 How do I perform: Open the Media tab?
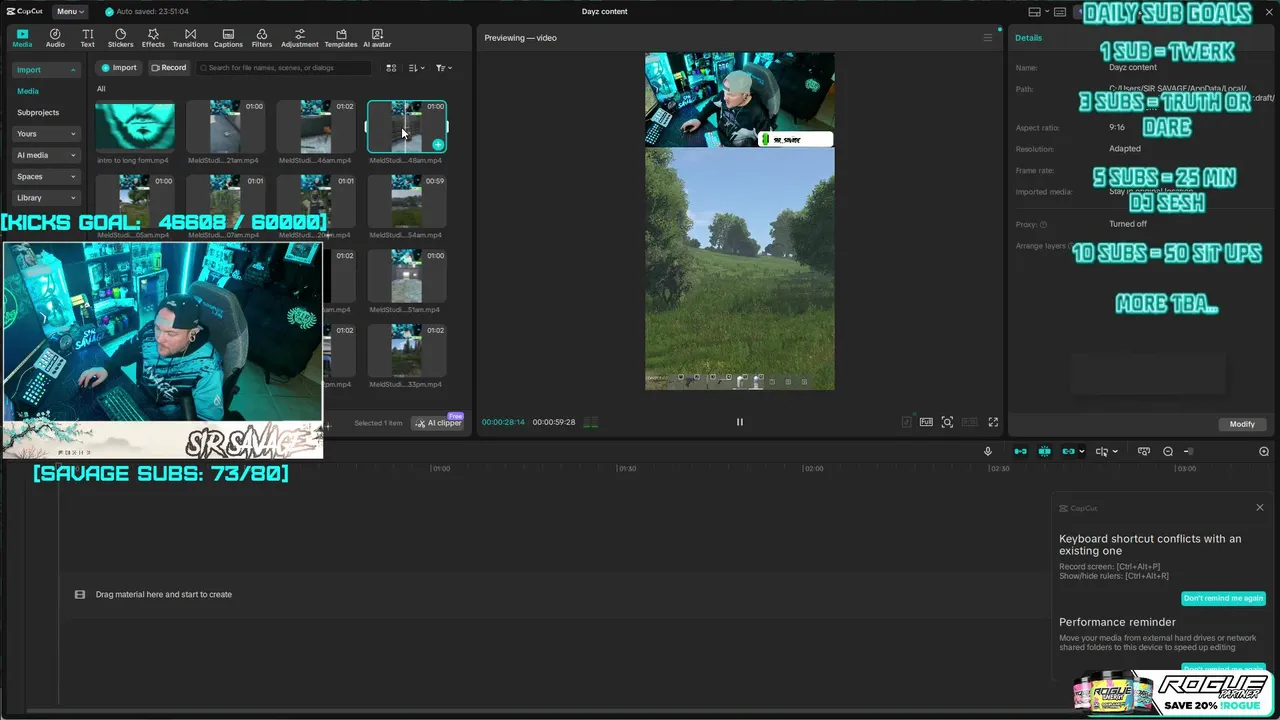click(22, 38)
